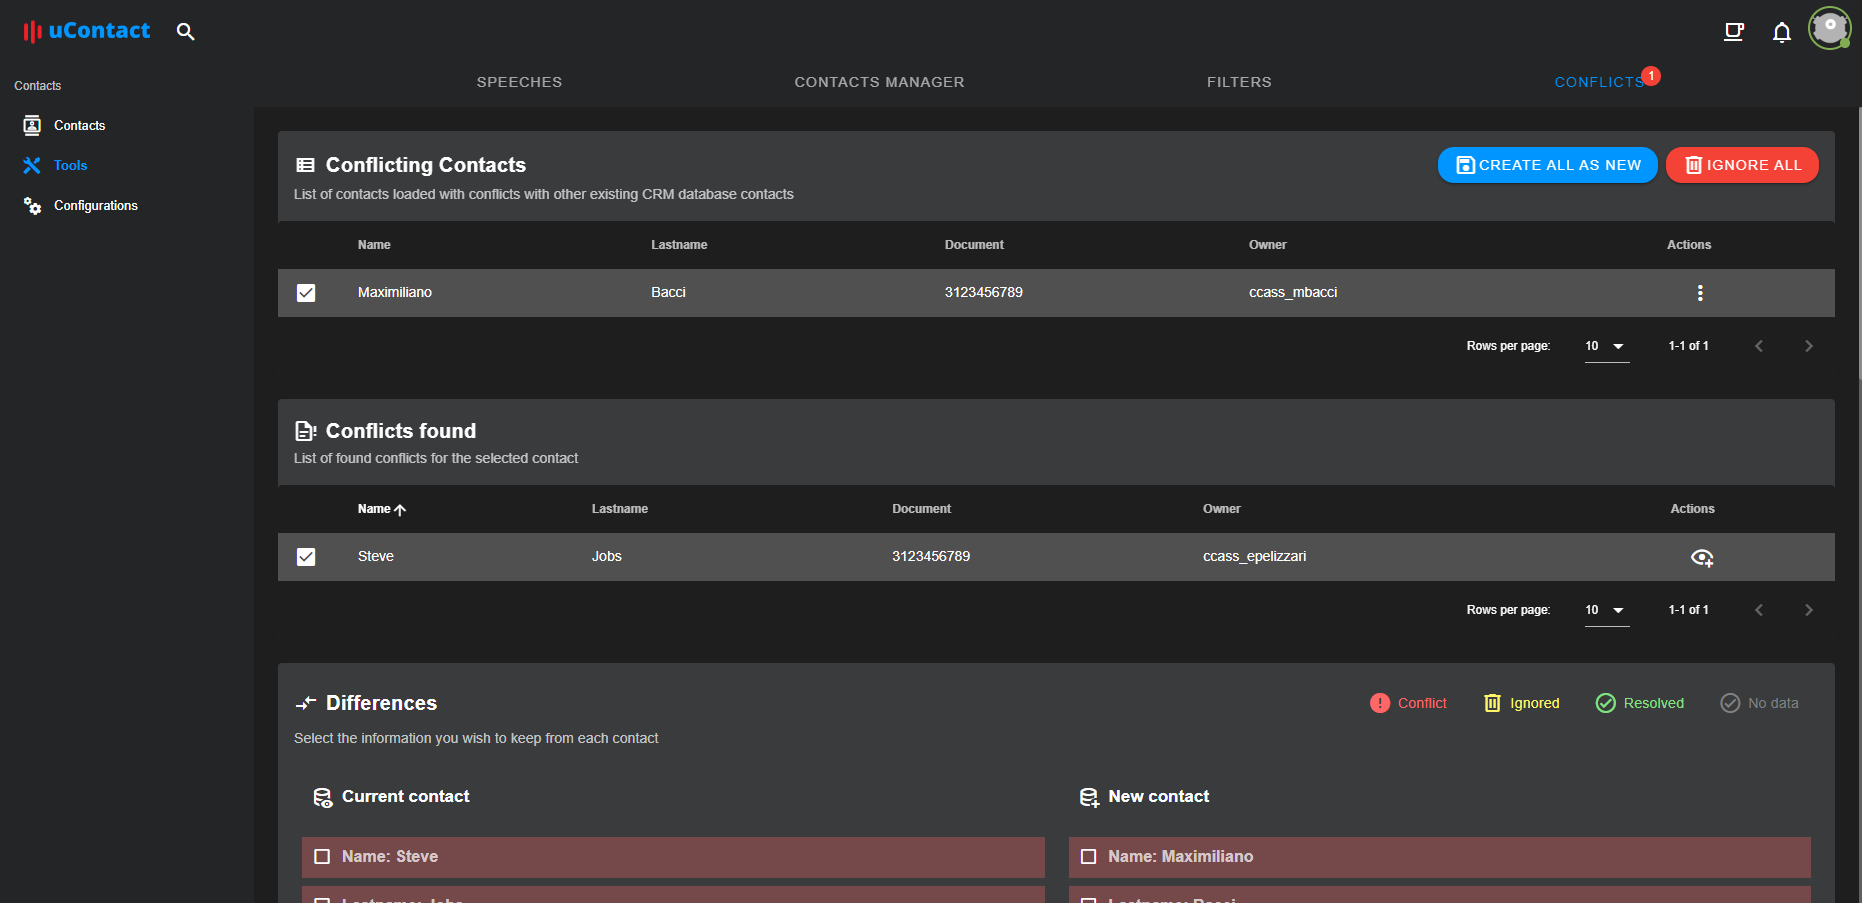Open actions menu for Maximiliano row
Viewport: 1862px width, 903px height.
[1700, 293]
